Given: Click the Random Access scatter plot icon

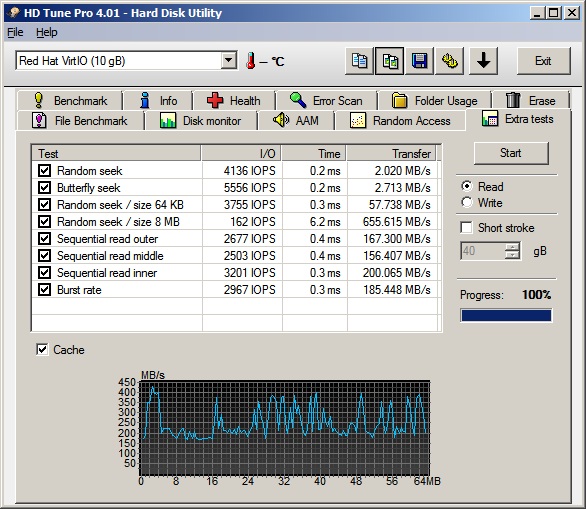Looking at the screenshot, I should point(358,120).
